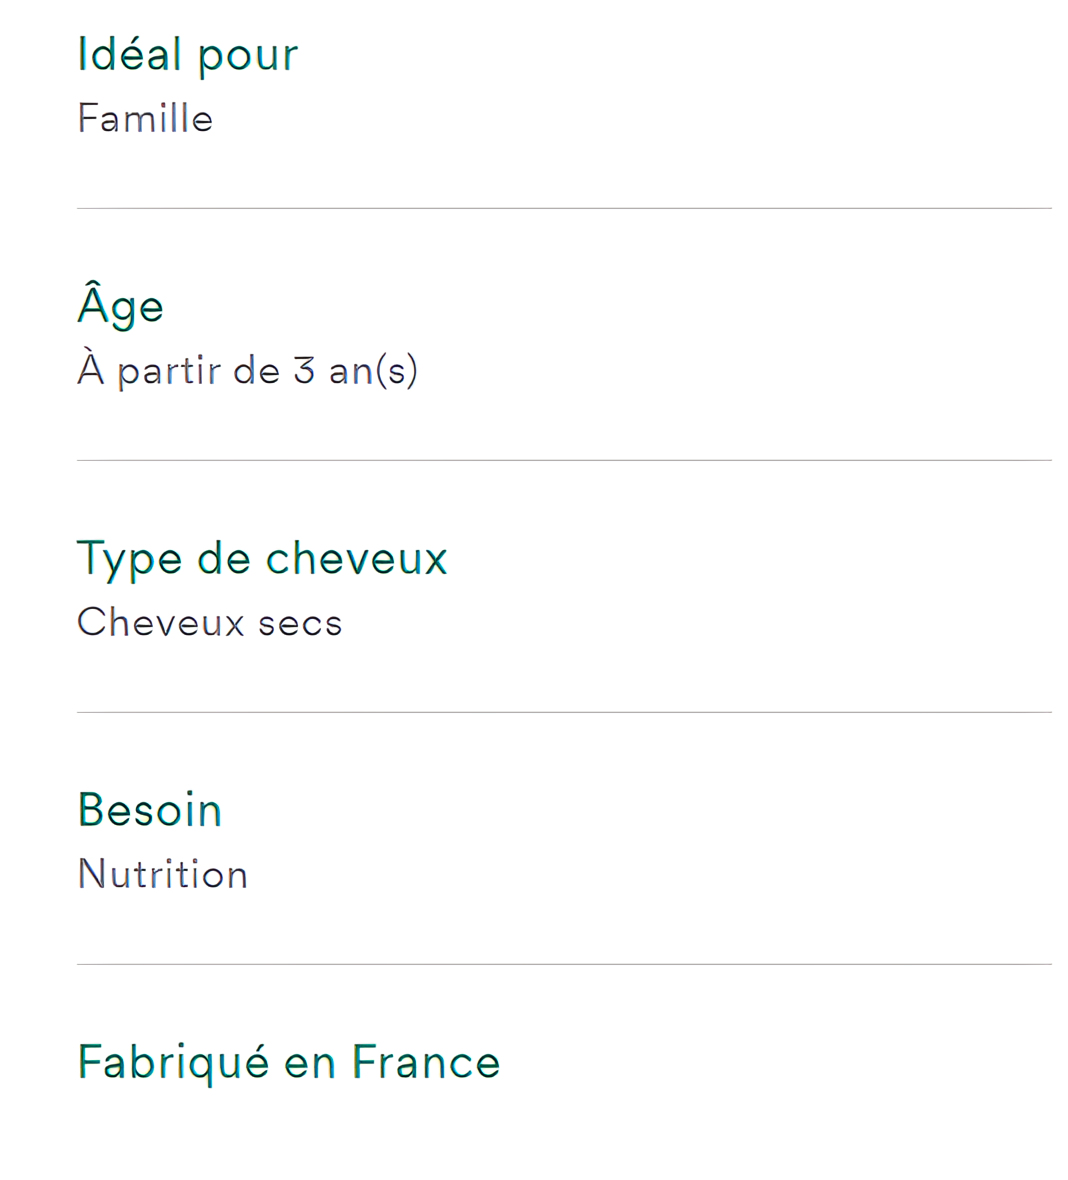Click the divider below the age value
Viewport: 1068px width, 1180px height.
(x=564, y=461)
